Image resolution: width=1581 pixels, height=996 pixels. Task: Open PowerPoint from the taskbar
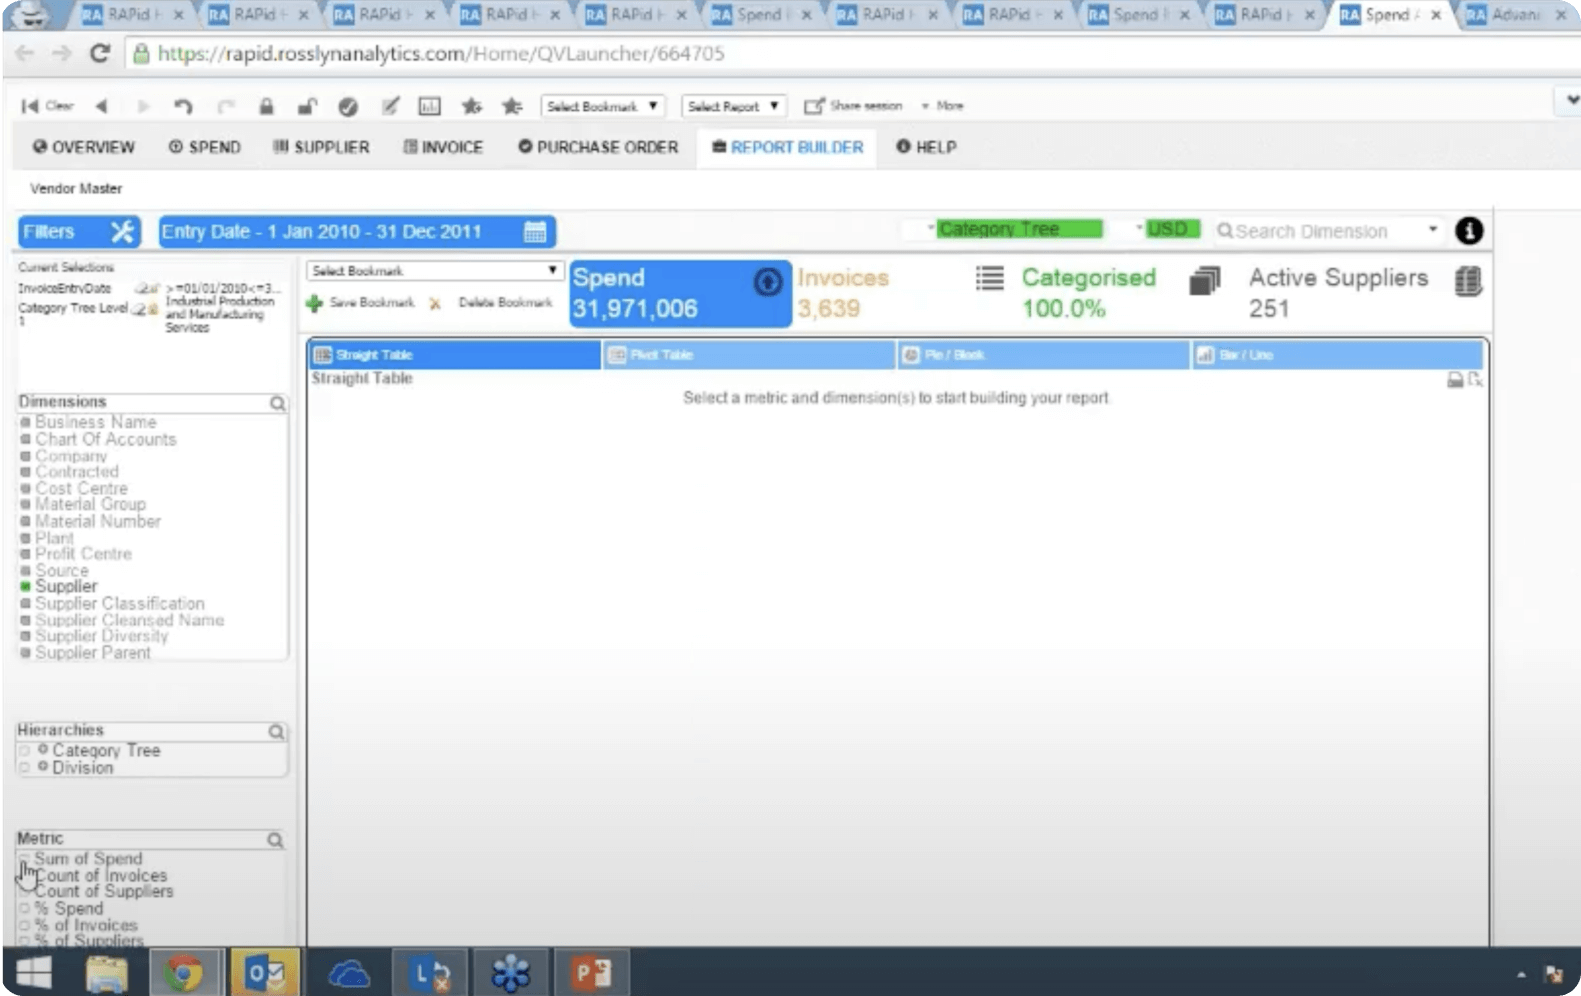click(x=591, y=973)
